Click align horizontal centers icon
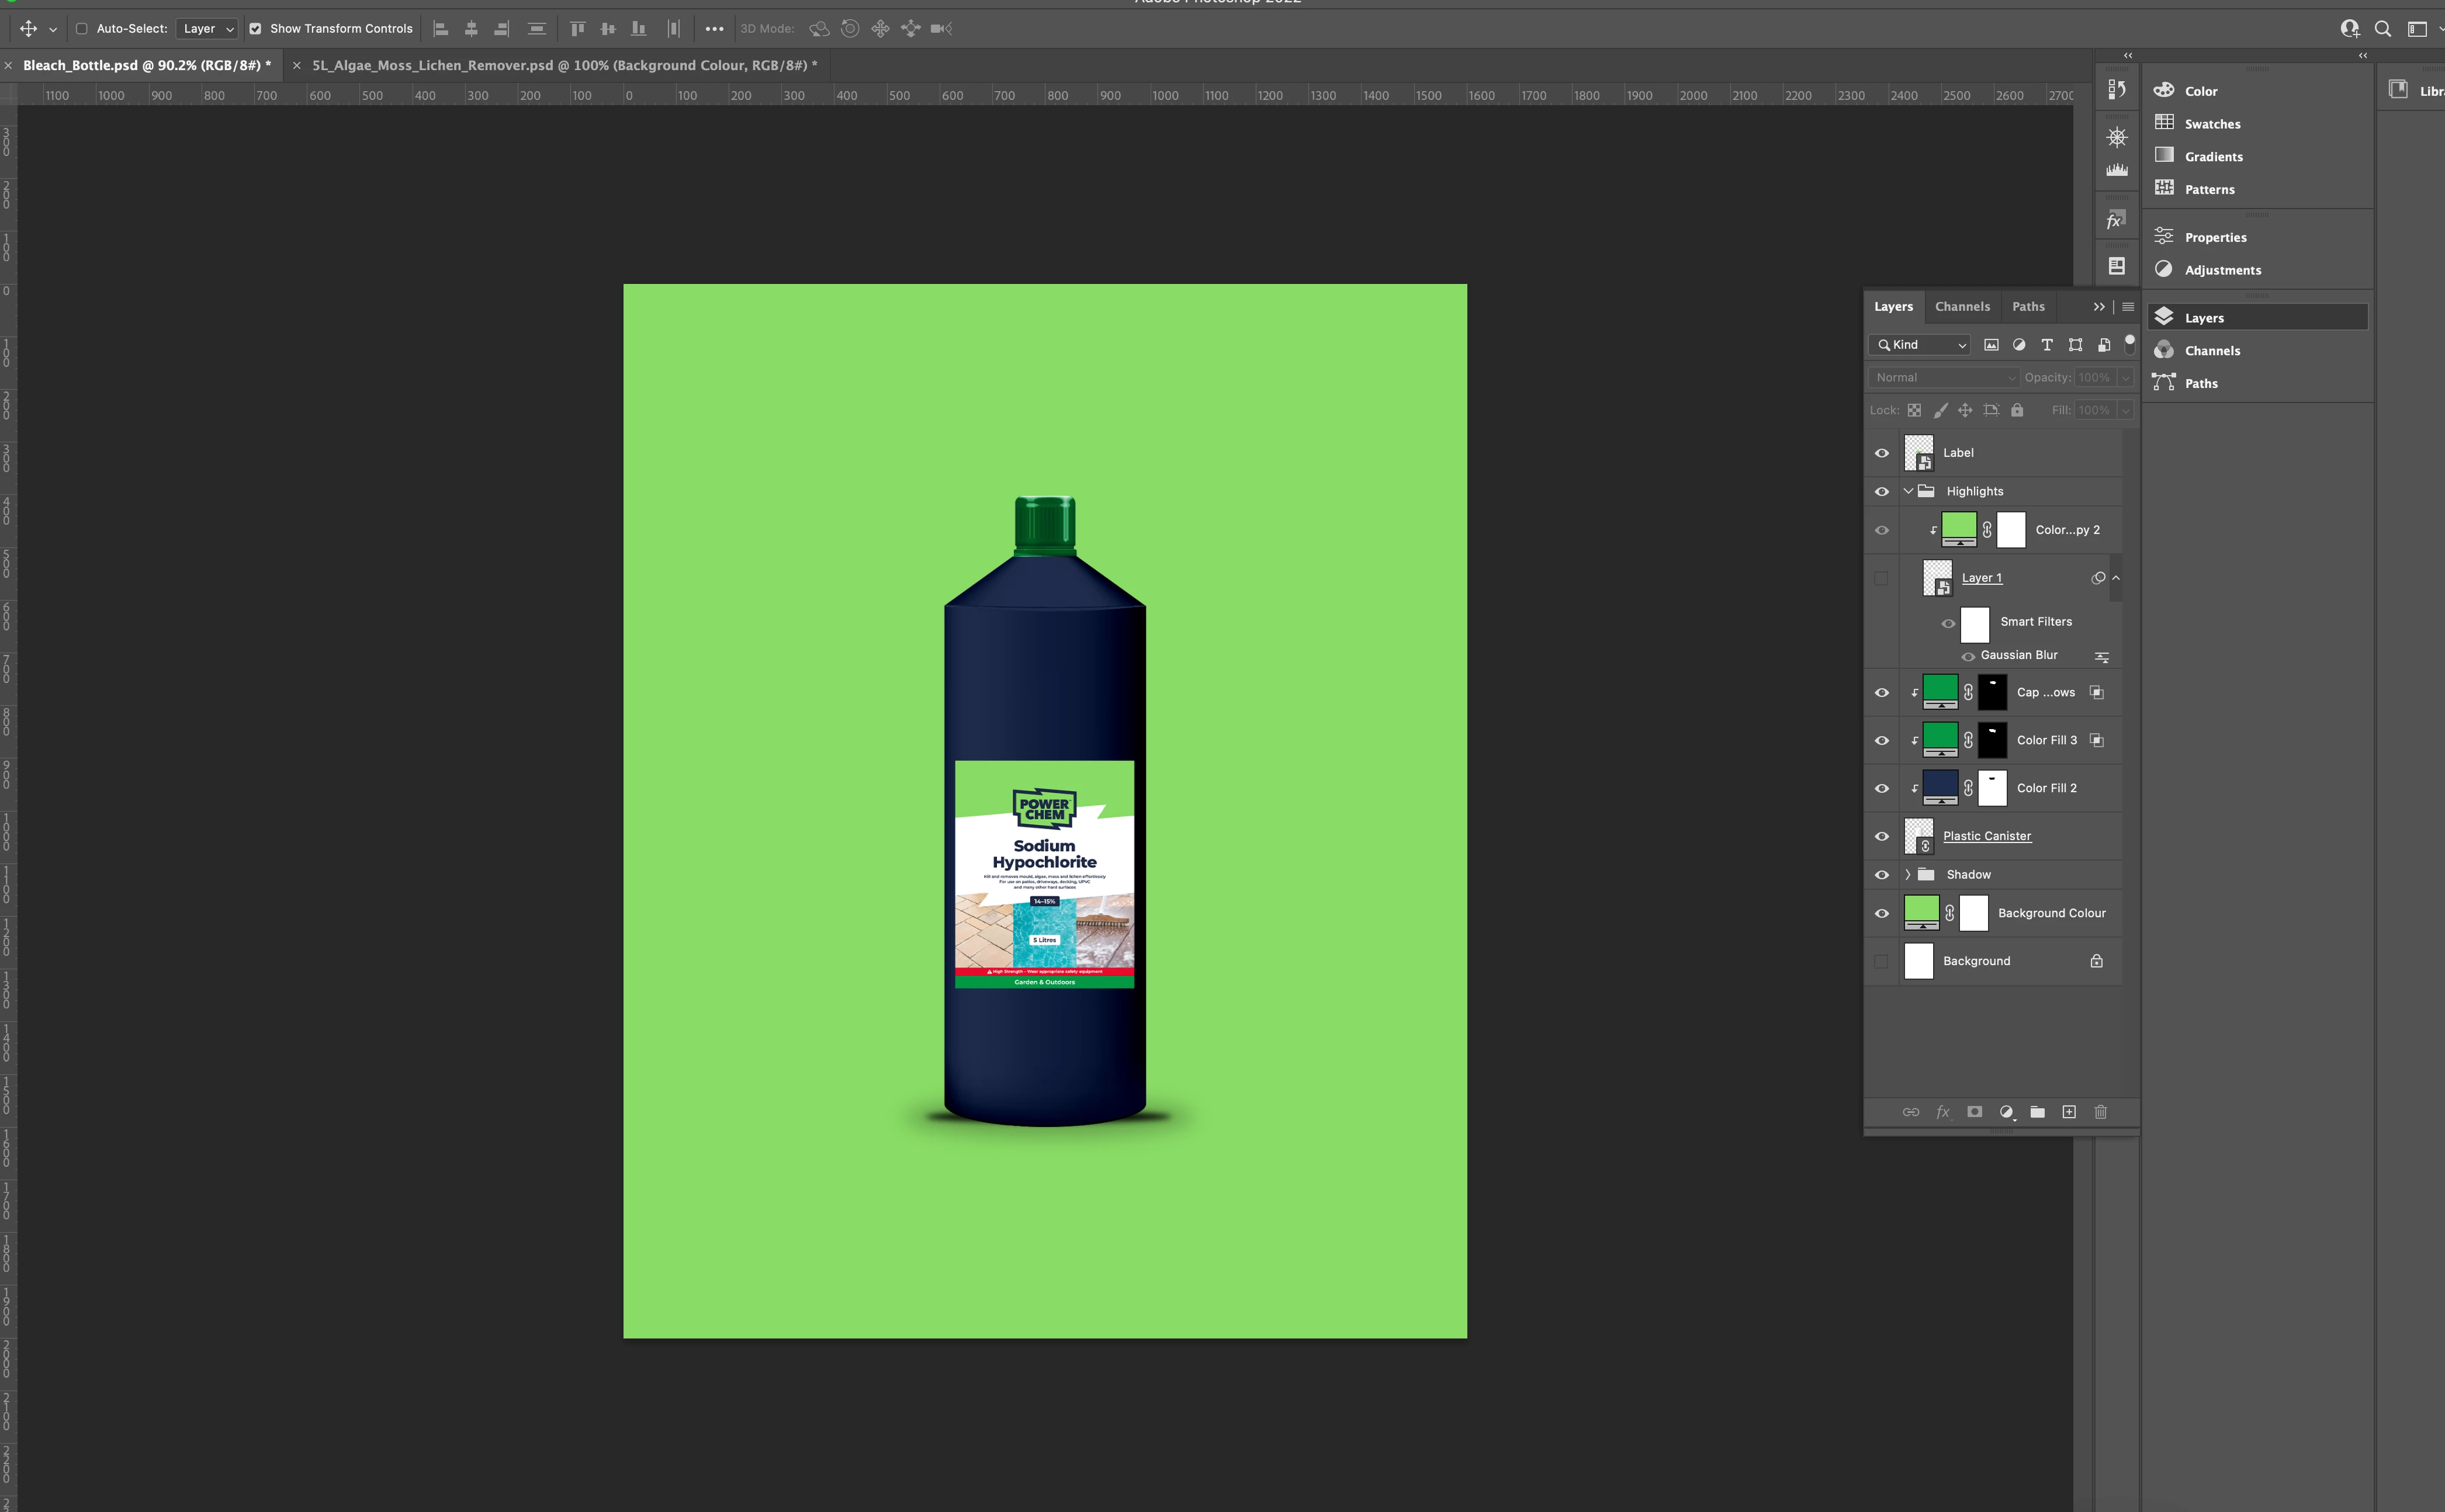The width and height of the screenshot is (2445, 1512). pos(471,29)
